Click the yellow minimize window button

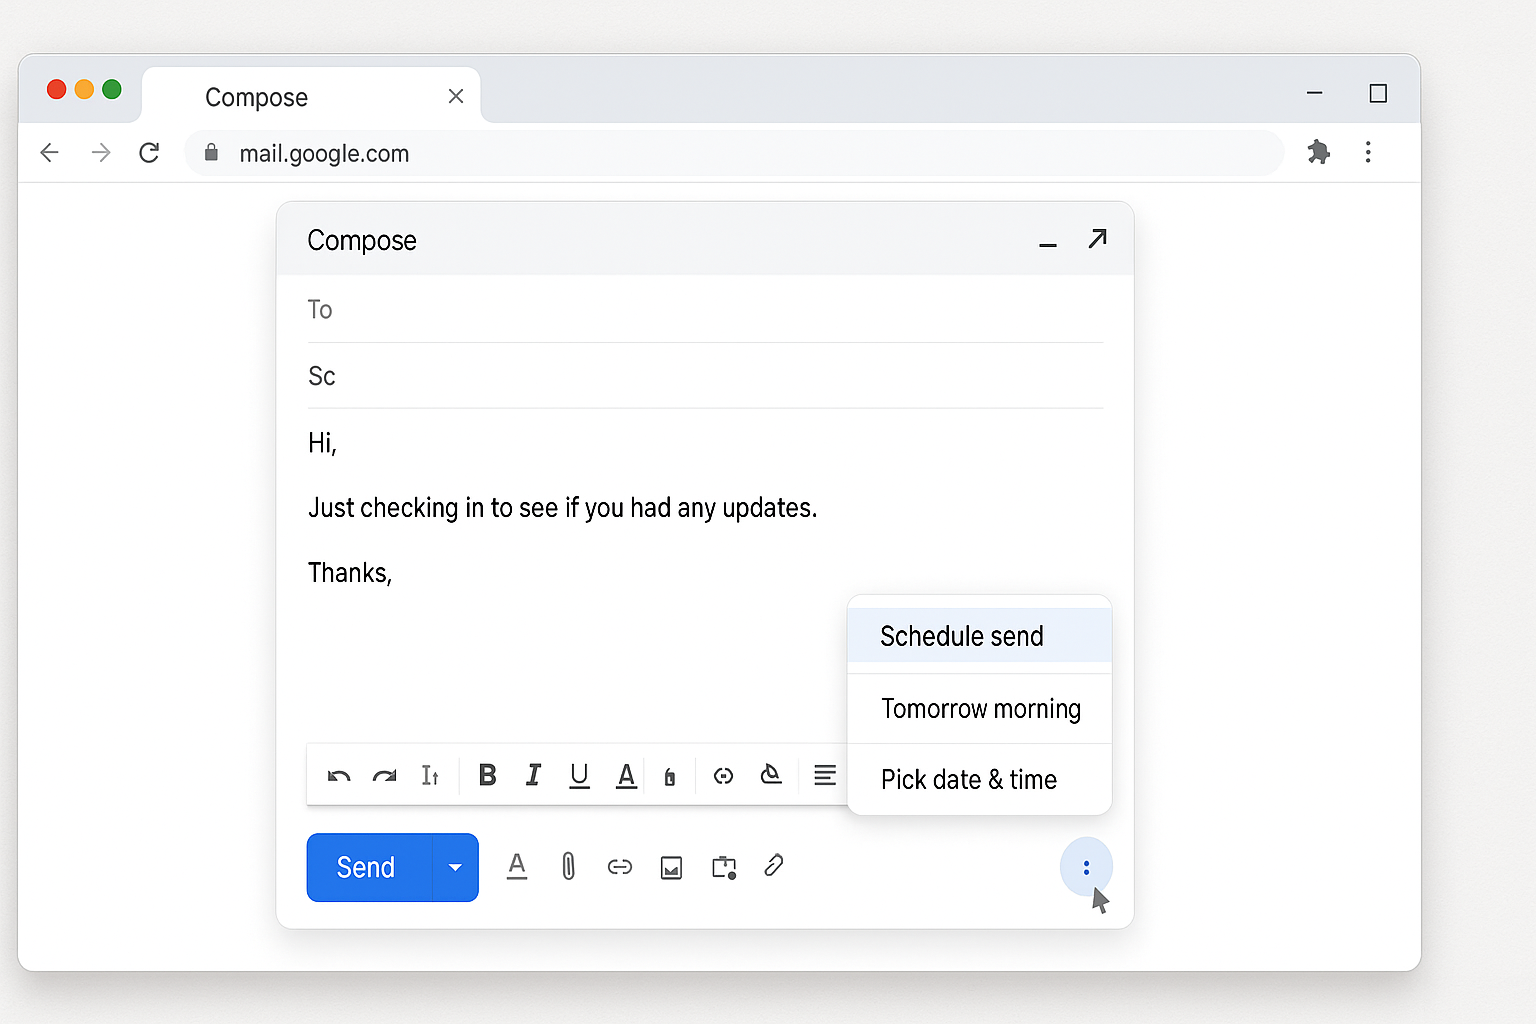[x=84, y=90]
